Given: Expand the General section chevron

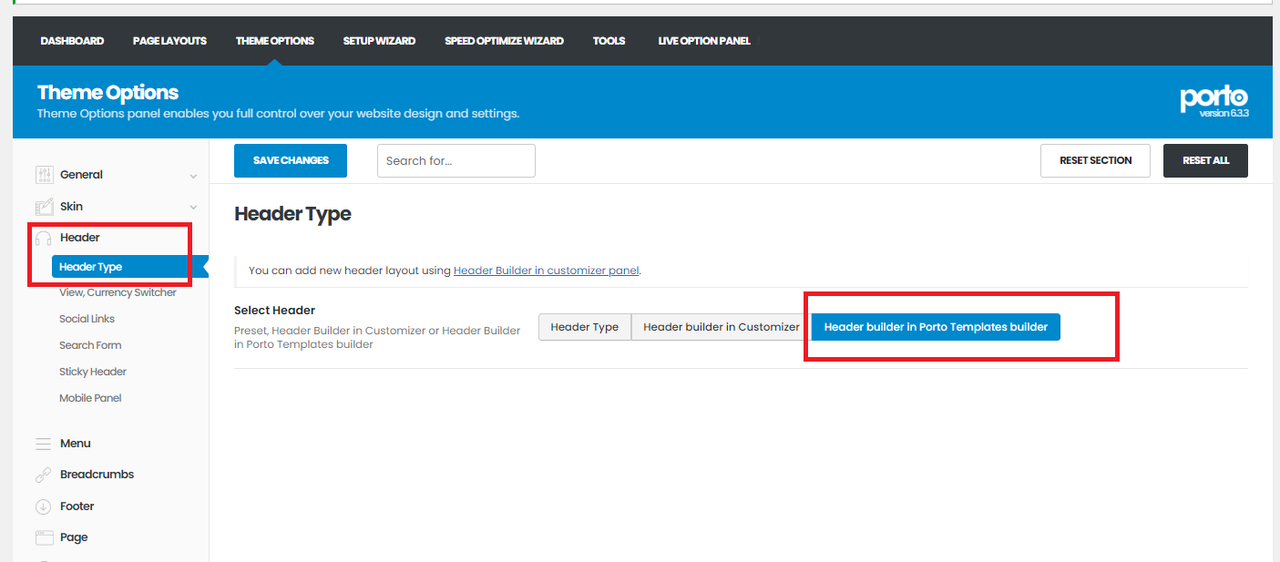Looking at the screenshot, I should (x=193, y=176).
